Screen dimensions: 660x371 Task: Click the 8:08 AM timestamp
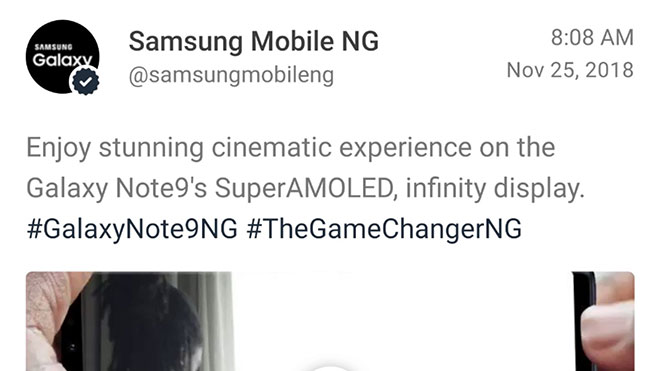coord(592,37)
